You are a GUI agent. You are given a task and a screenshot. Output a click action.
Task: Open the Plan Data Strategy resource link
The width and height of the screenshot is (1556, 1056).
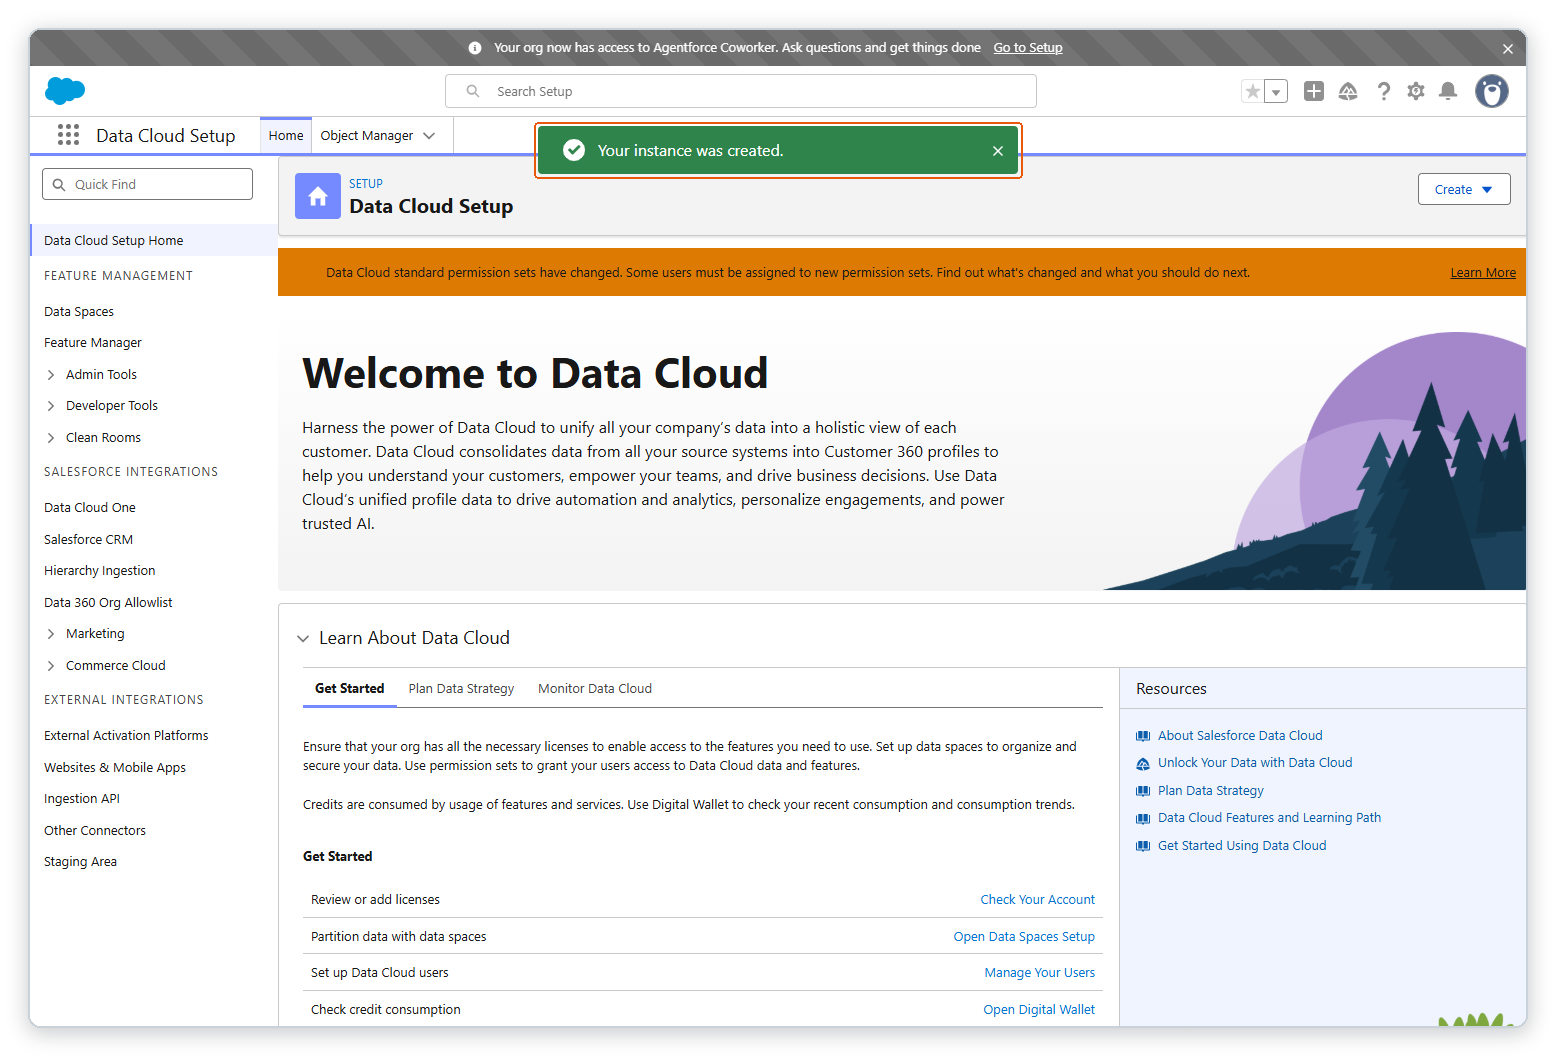pos(1211,790)
